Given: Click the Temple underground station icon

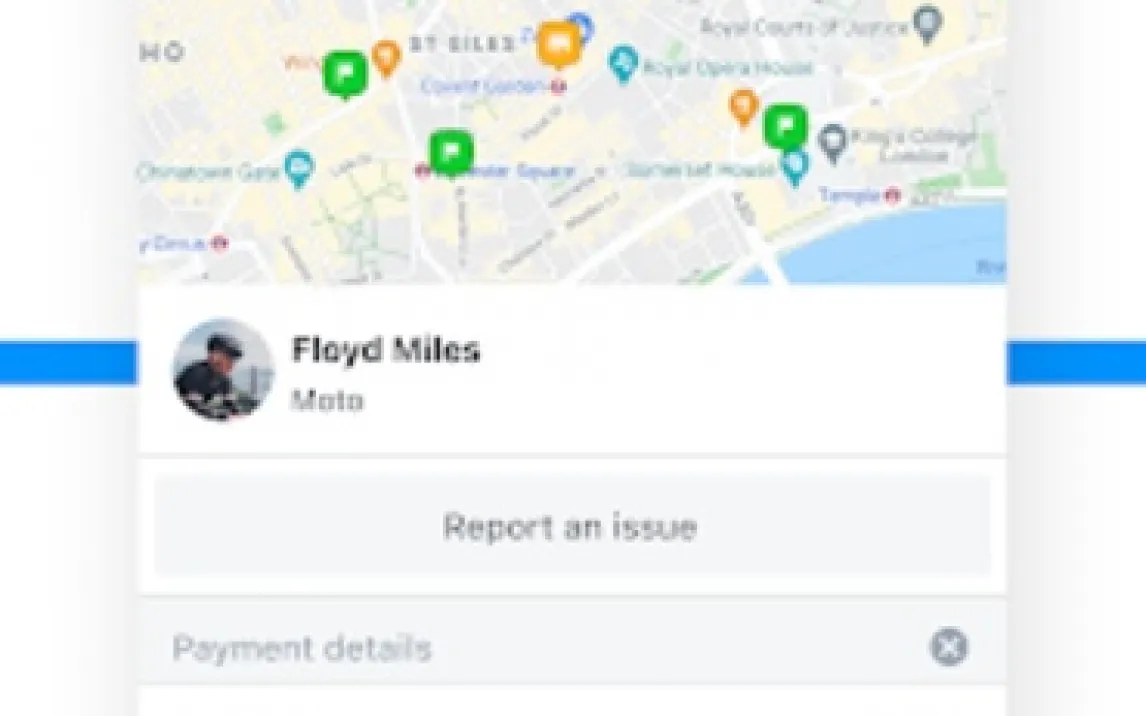Looking at the screenshot, I should [x=892, y=195].
